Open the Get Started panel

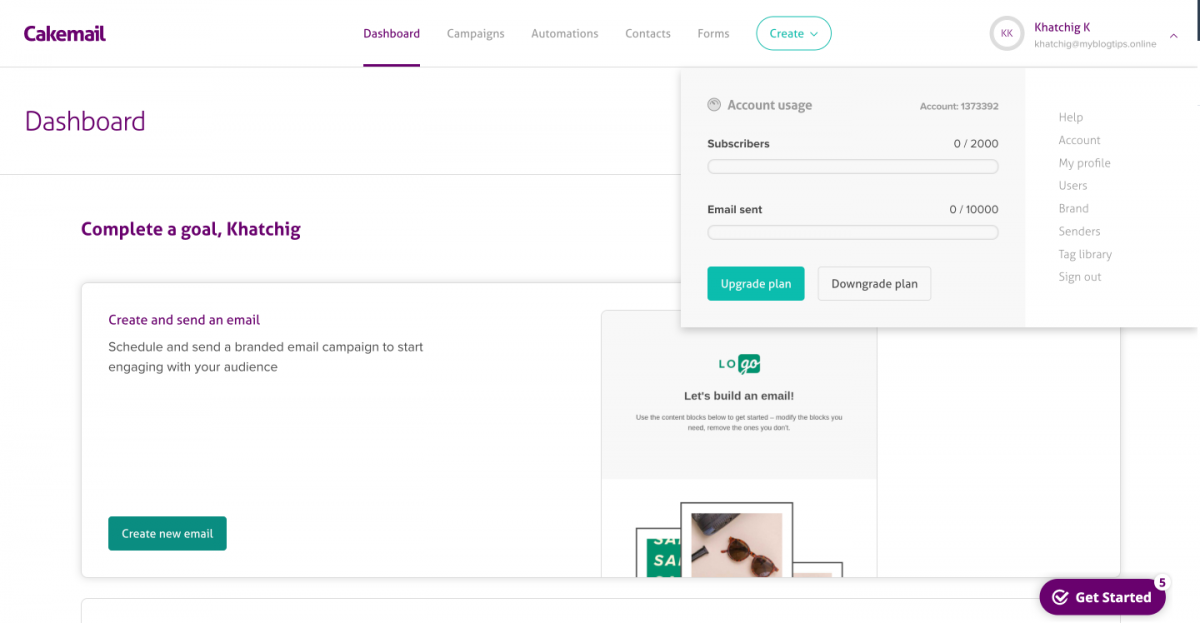tap(1102, 596)
